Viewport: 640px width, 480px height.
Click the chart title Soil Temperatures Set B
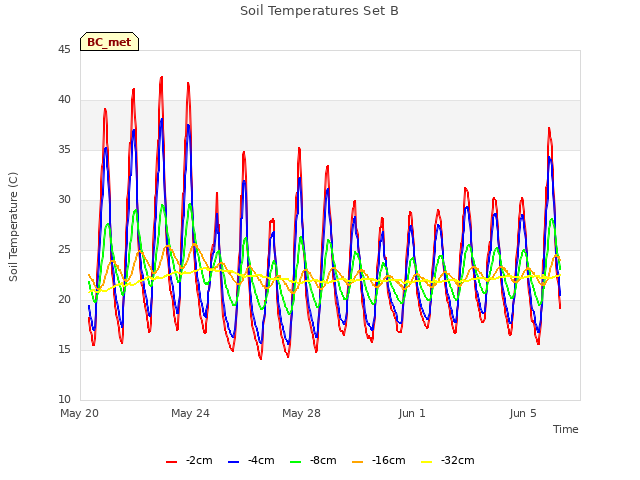tap(319, 11)
